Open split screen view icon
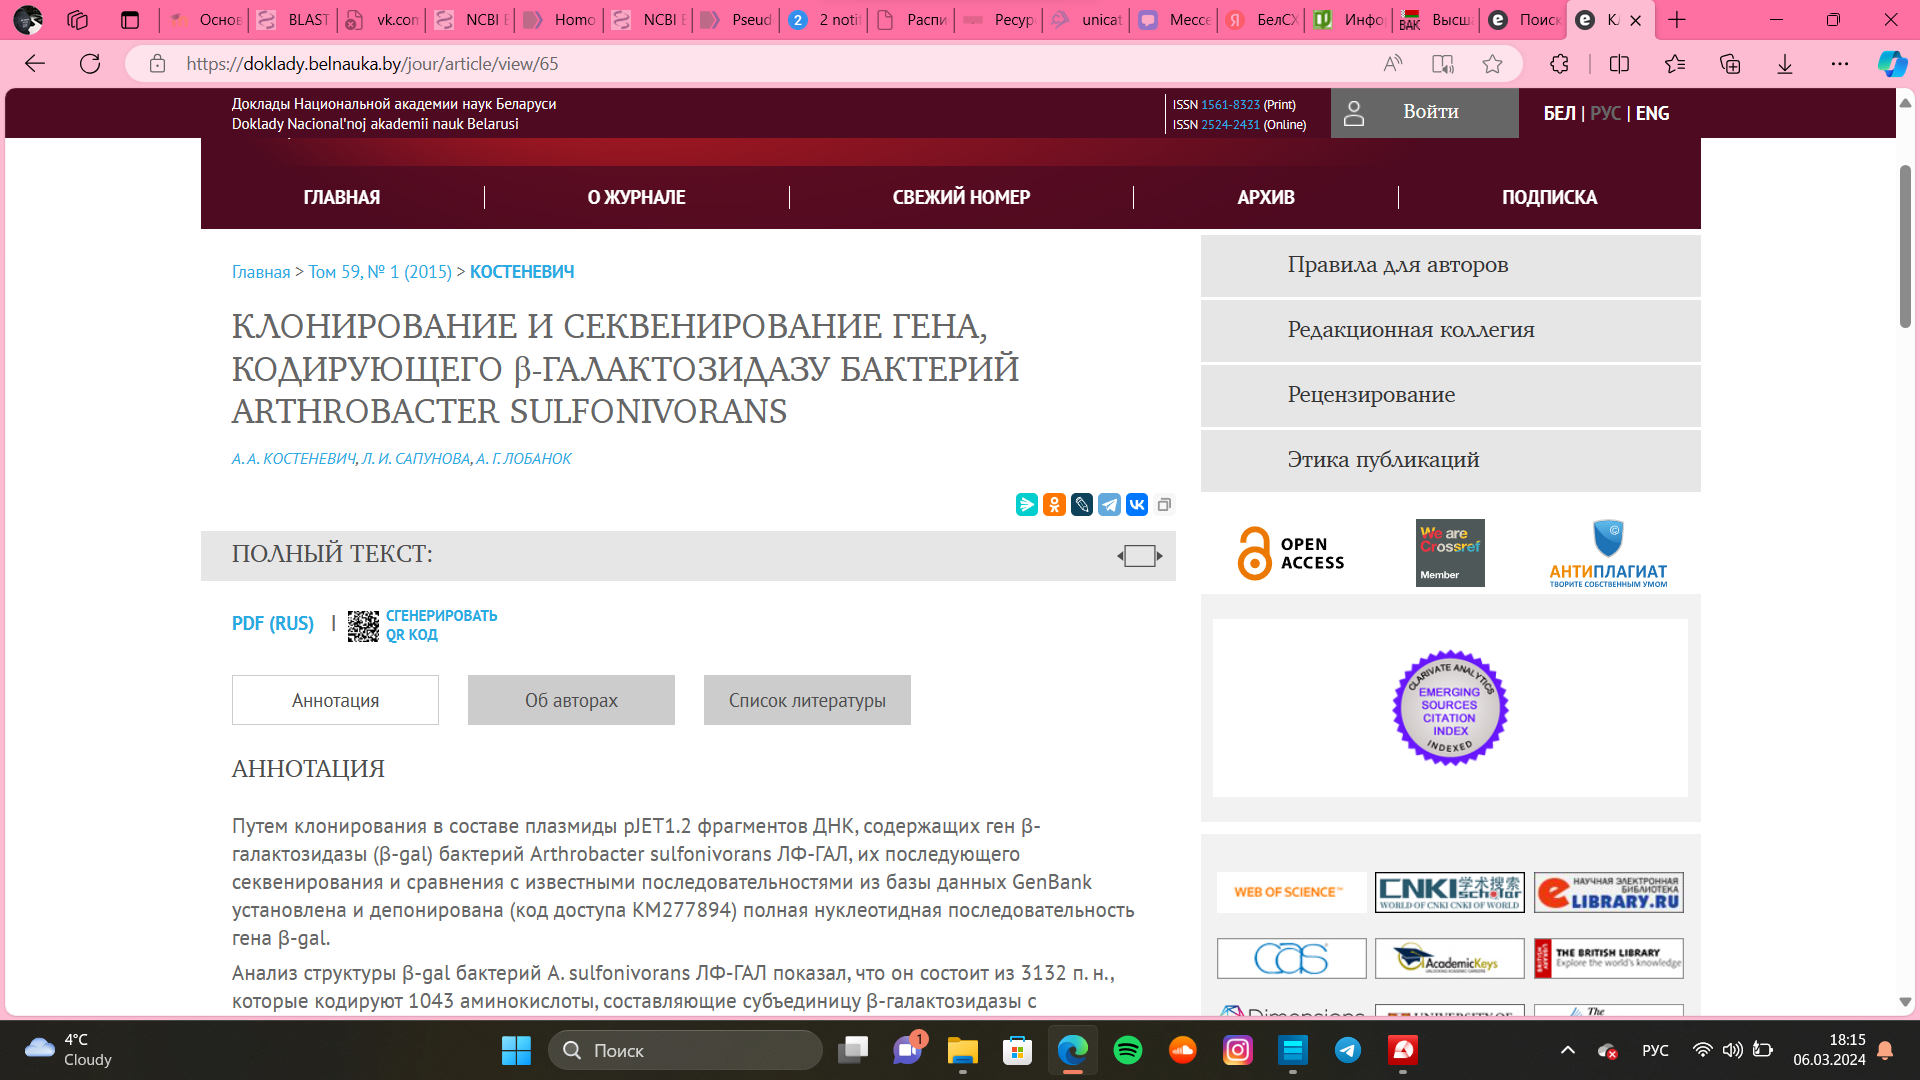Screen dimensions: 1920x1080 1619,64
